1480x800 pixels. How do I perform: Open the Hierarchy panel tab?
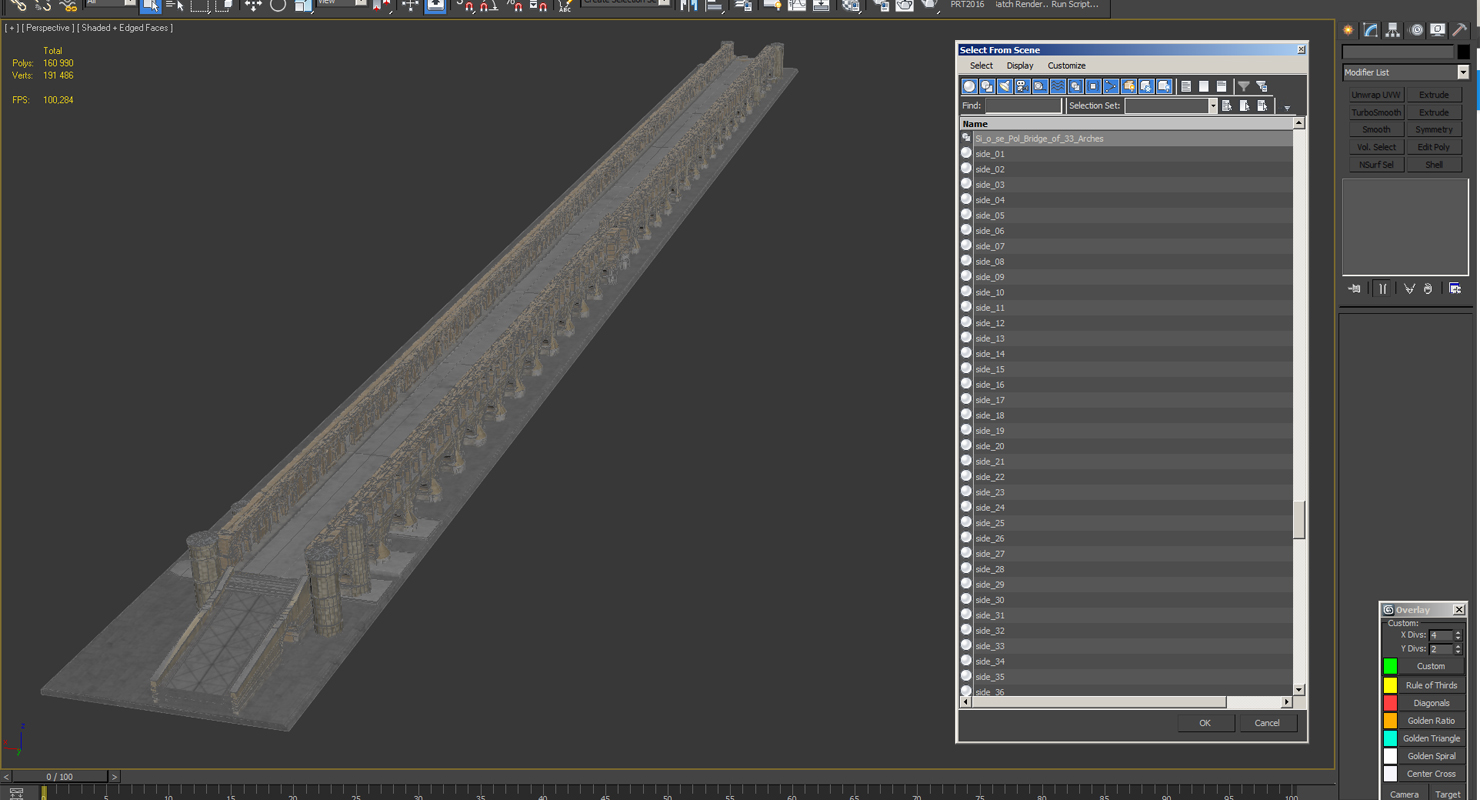(x=1393, y=30)
